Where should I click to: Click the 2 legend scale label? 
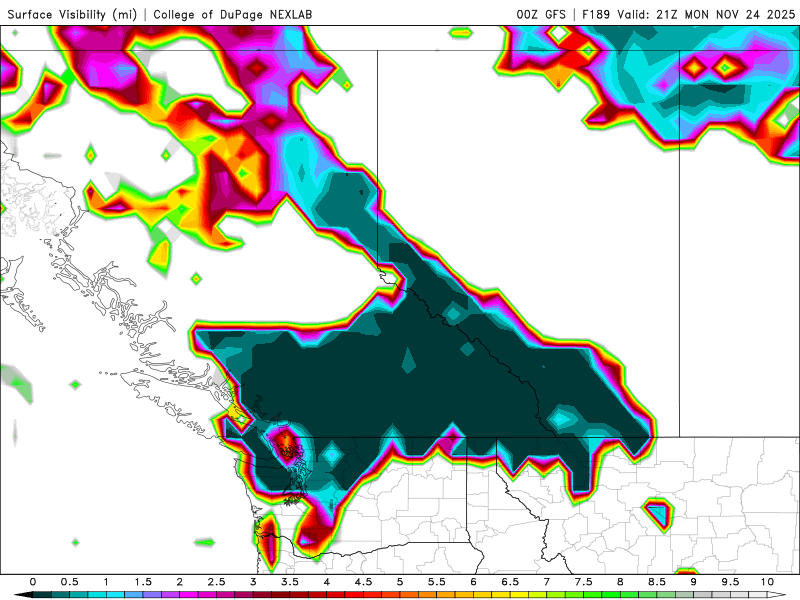click(180, 582)
